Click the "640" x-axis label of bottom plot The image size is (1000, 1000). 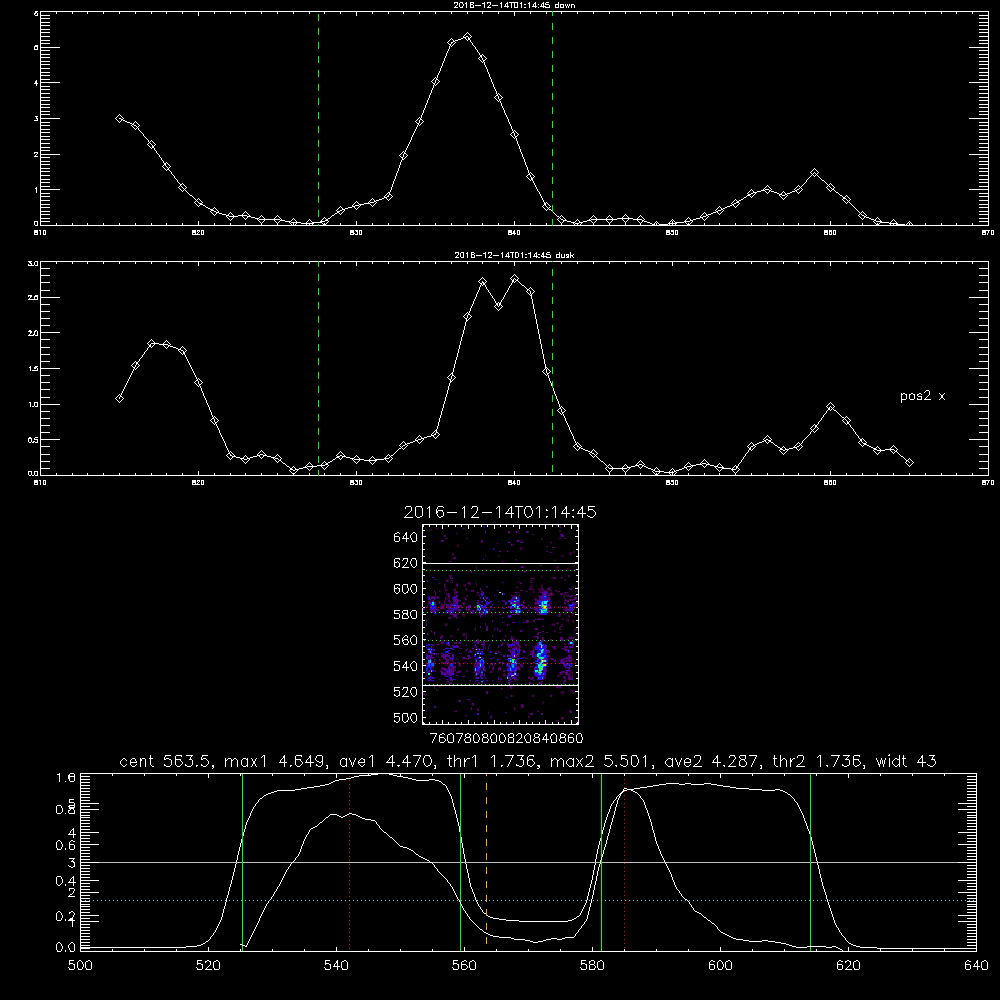(976, 966)
